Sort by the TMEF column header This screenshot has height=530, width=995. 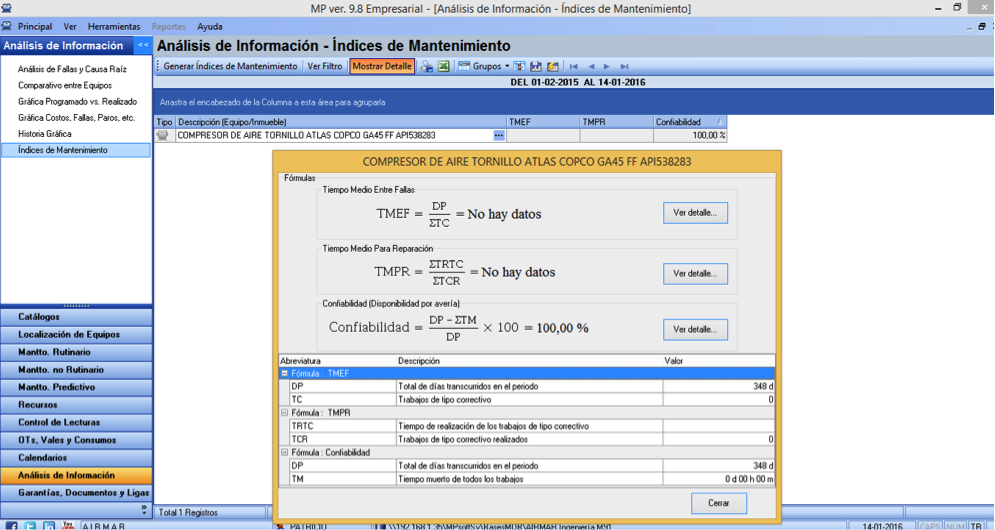pyautogui.click(x=543, y=122)
